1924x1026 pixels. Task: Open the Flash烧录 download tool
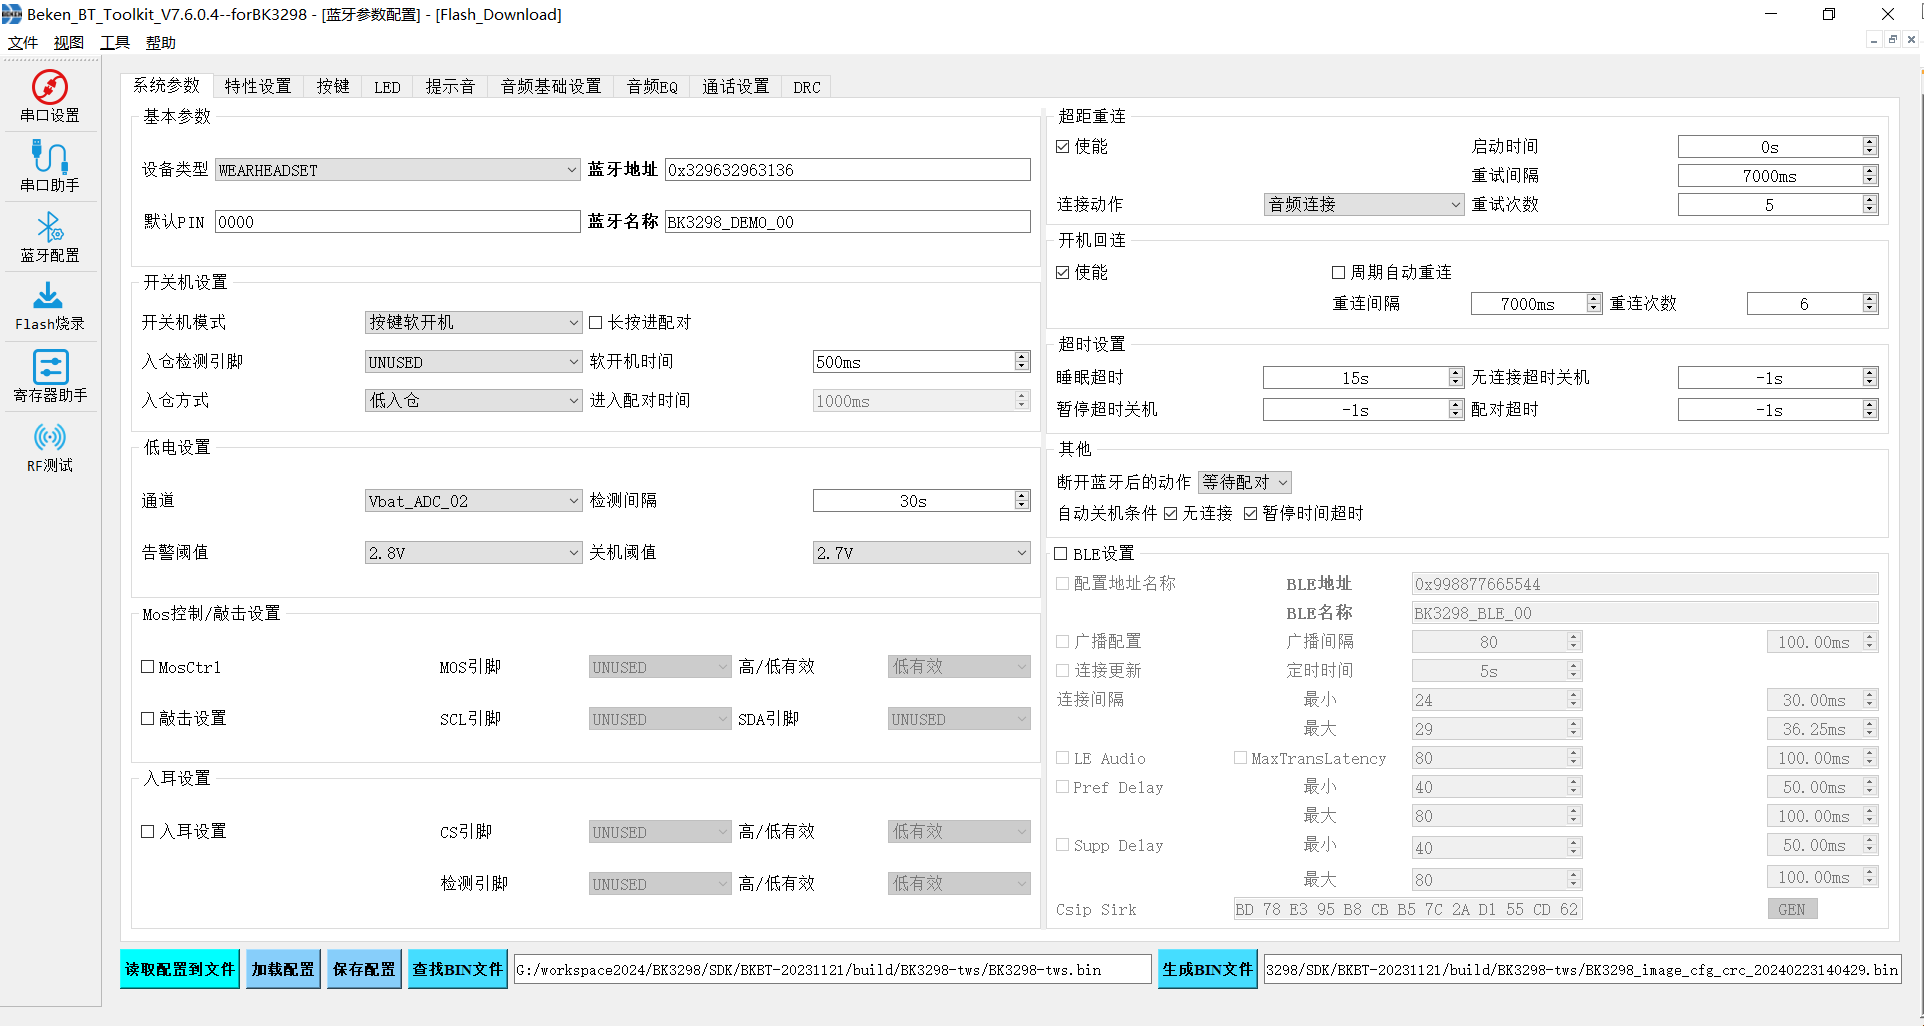[x=49, y=306]
